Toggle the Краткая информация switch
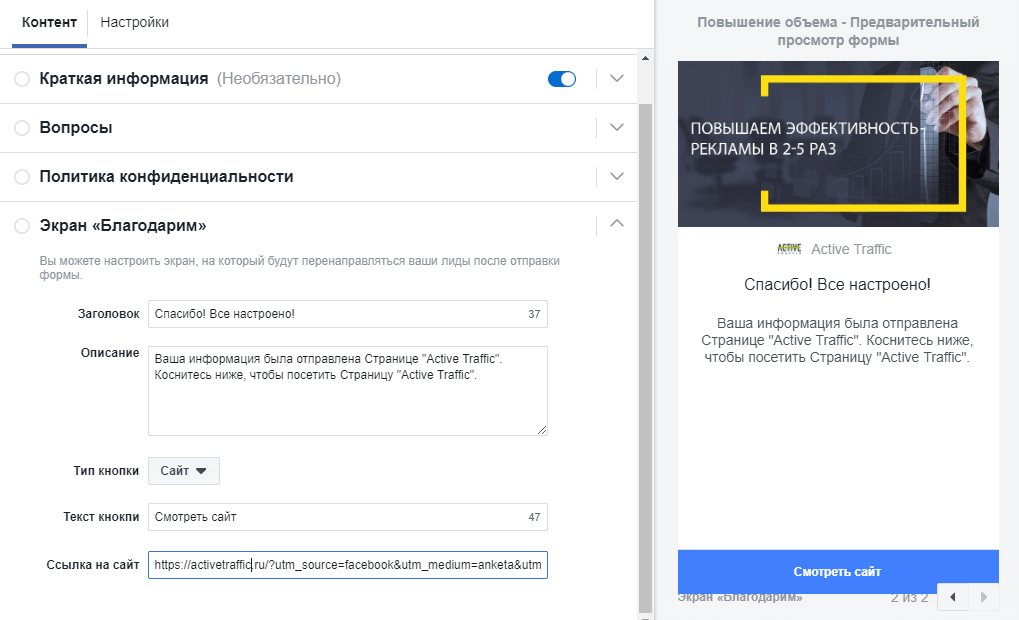The height and width of the screenshot is (620, 1019). [562, 79]
